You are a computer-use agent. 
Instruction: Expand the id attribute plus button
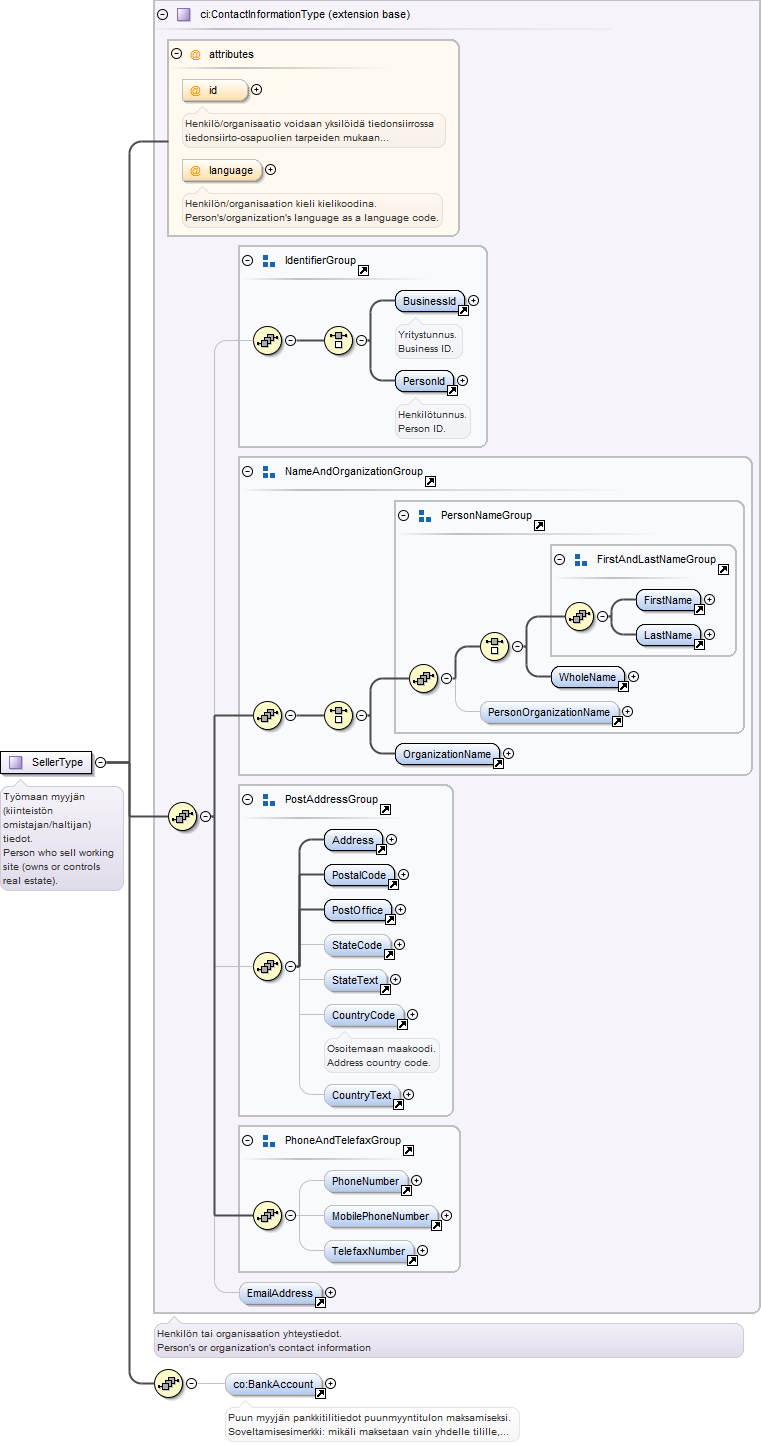click(257, 90)
